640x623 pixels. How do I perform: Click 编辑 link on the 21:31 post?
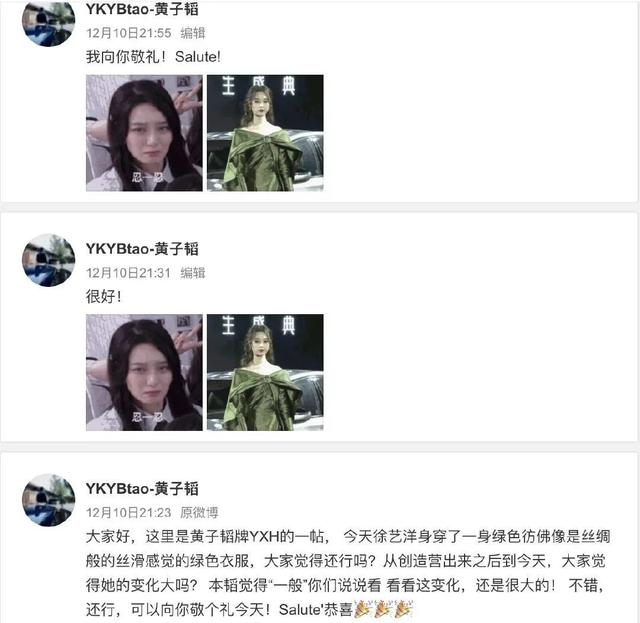tap(193, 273)
